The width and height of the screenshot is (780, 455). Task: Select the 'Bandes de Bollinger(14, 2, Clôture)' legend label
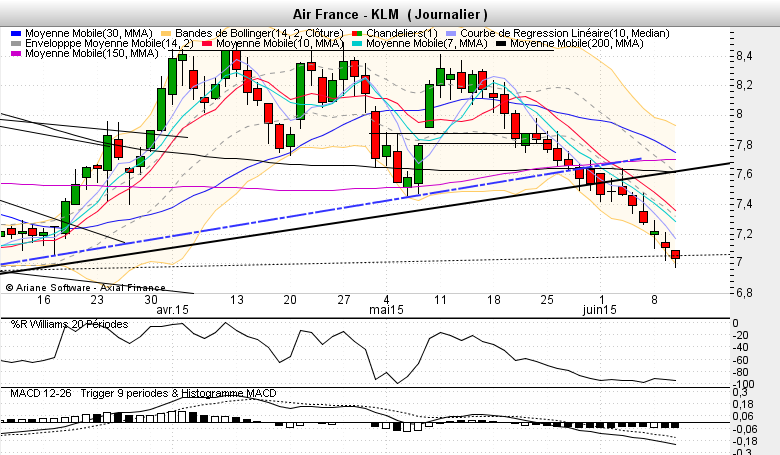pos(259,33)
